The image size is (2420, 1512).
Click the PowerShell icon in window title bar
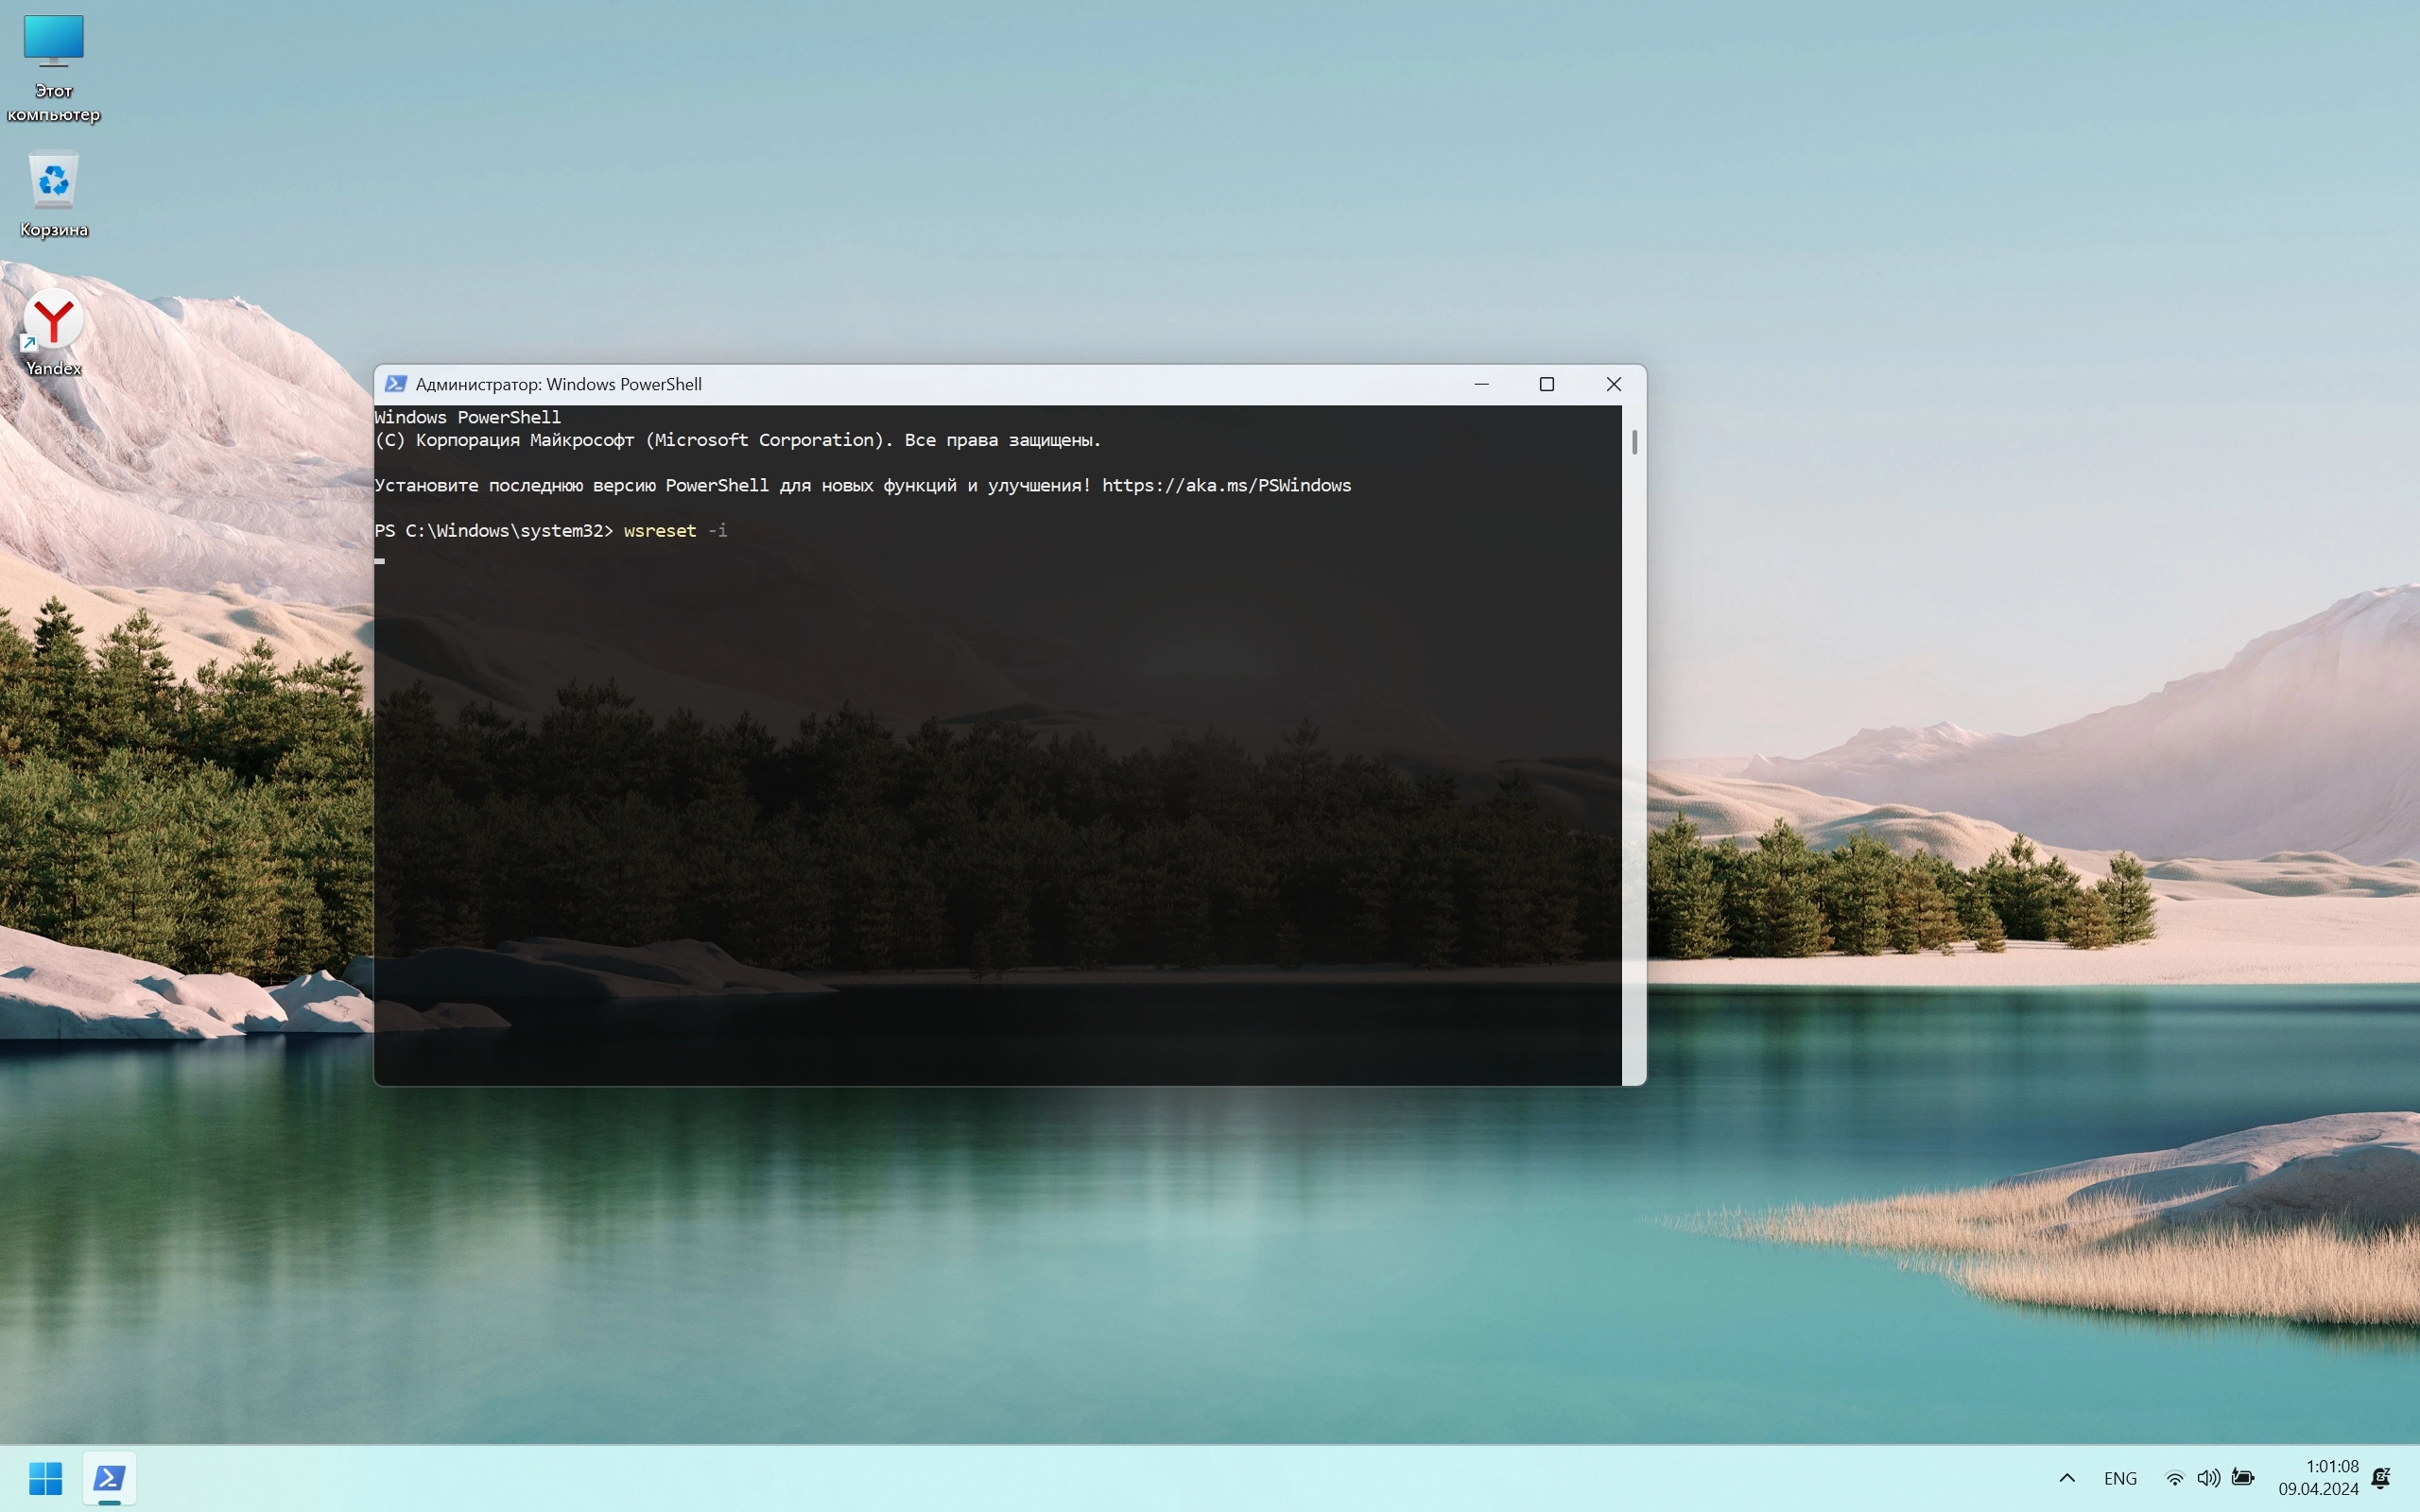[396, 384]
